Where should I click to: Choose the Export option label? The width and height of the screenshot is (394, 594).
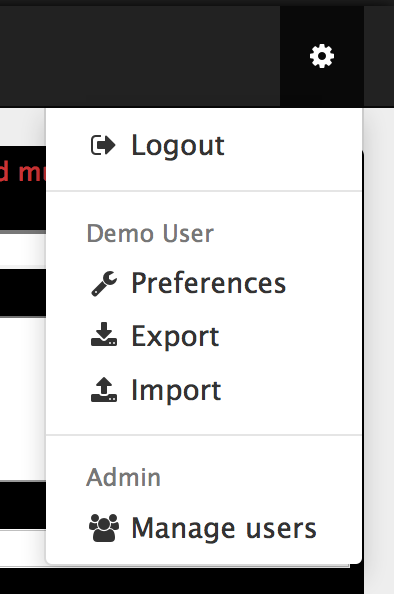[x=175, y=336]
